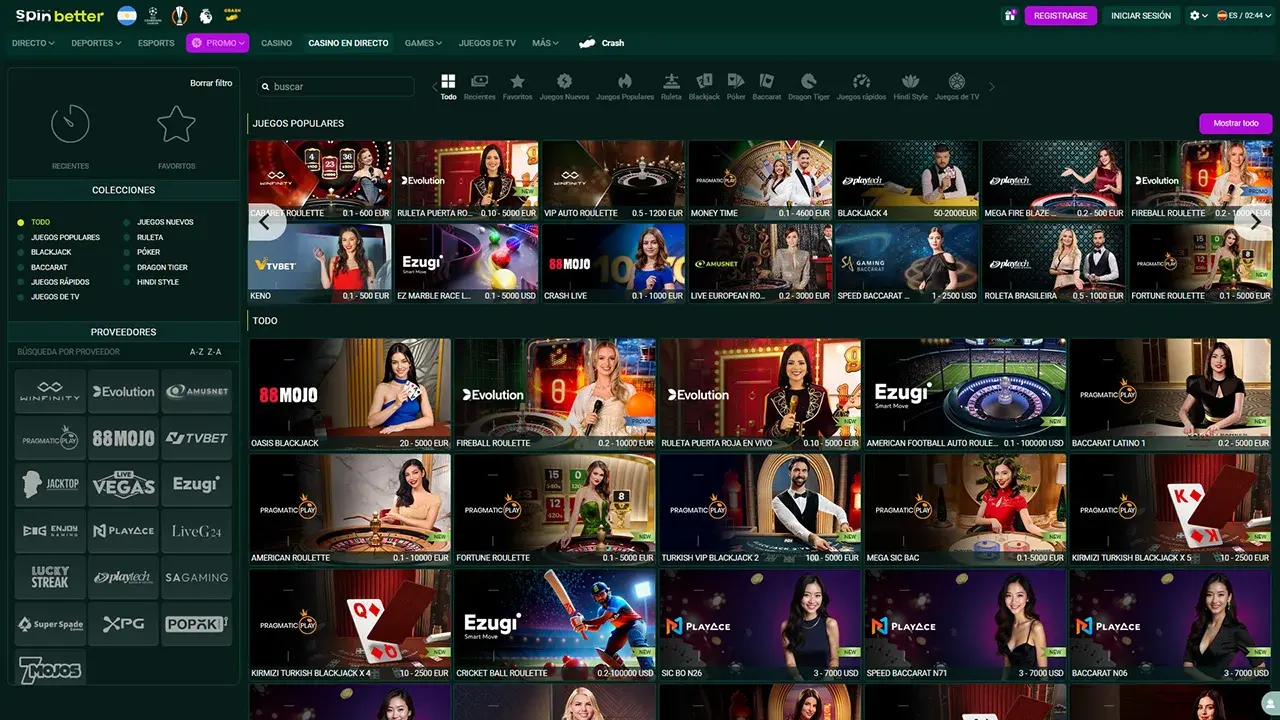Select the Pragmatic Play provider logo

(x=50, y=438)
